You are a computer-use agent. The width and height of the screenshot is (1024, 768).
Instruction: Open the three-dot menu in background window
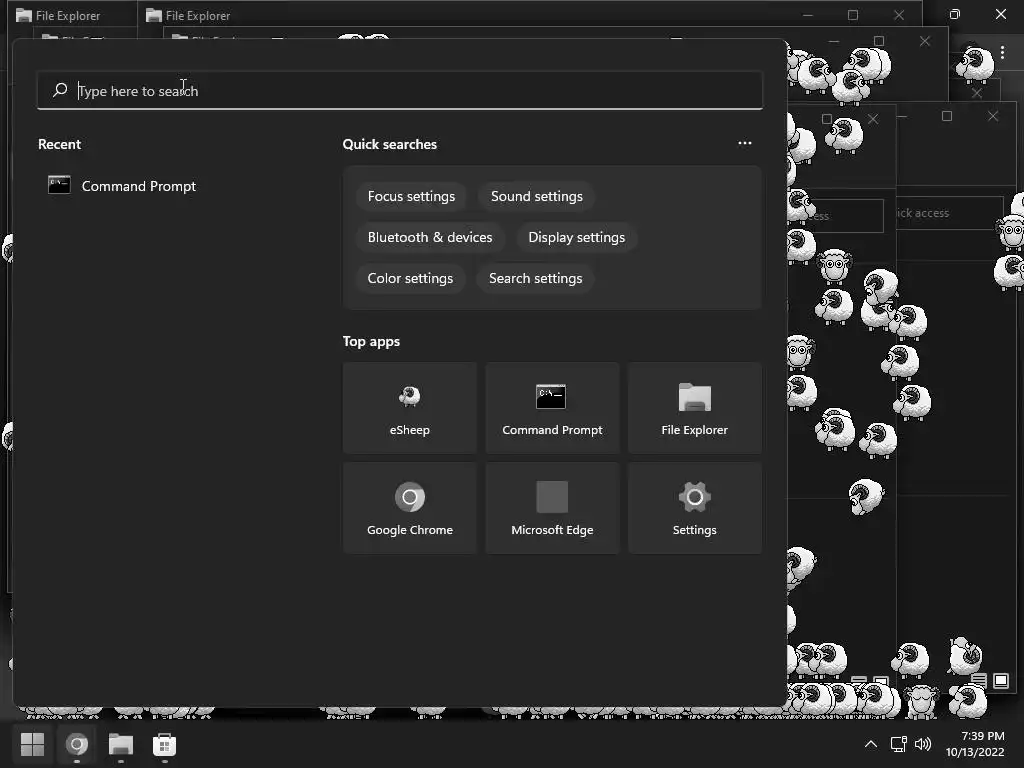tap(1002, 53)
